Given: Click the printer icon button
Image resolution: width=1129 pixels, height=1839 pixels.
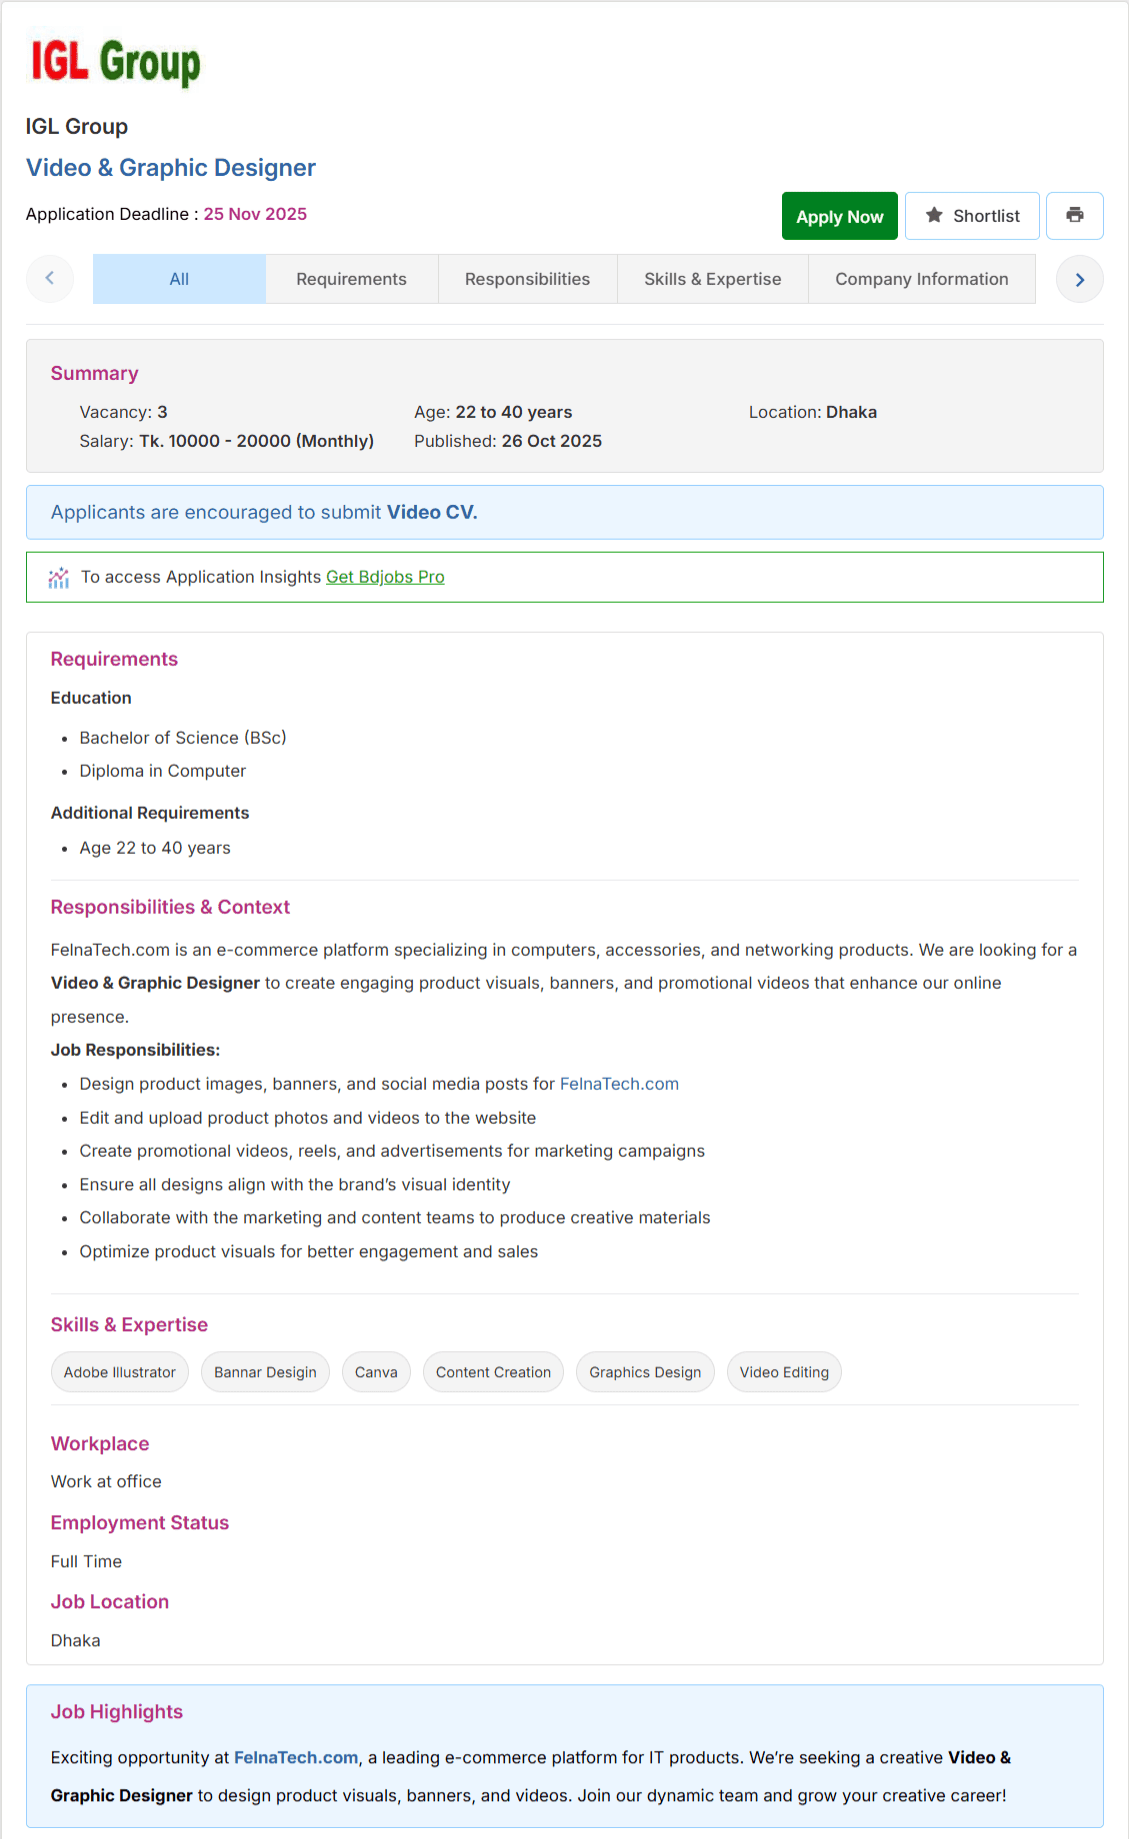Looking at the screenshot, I should [x=1074, y=216].
